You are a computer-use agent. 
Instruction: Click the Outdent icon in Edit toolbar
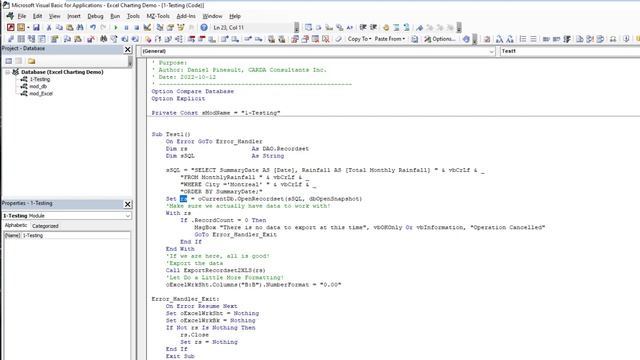click(x=373, y=27)
